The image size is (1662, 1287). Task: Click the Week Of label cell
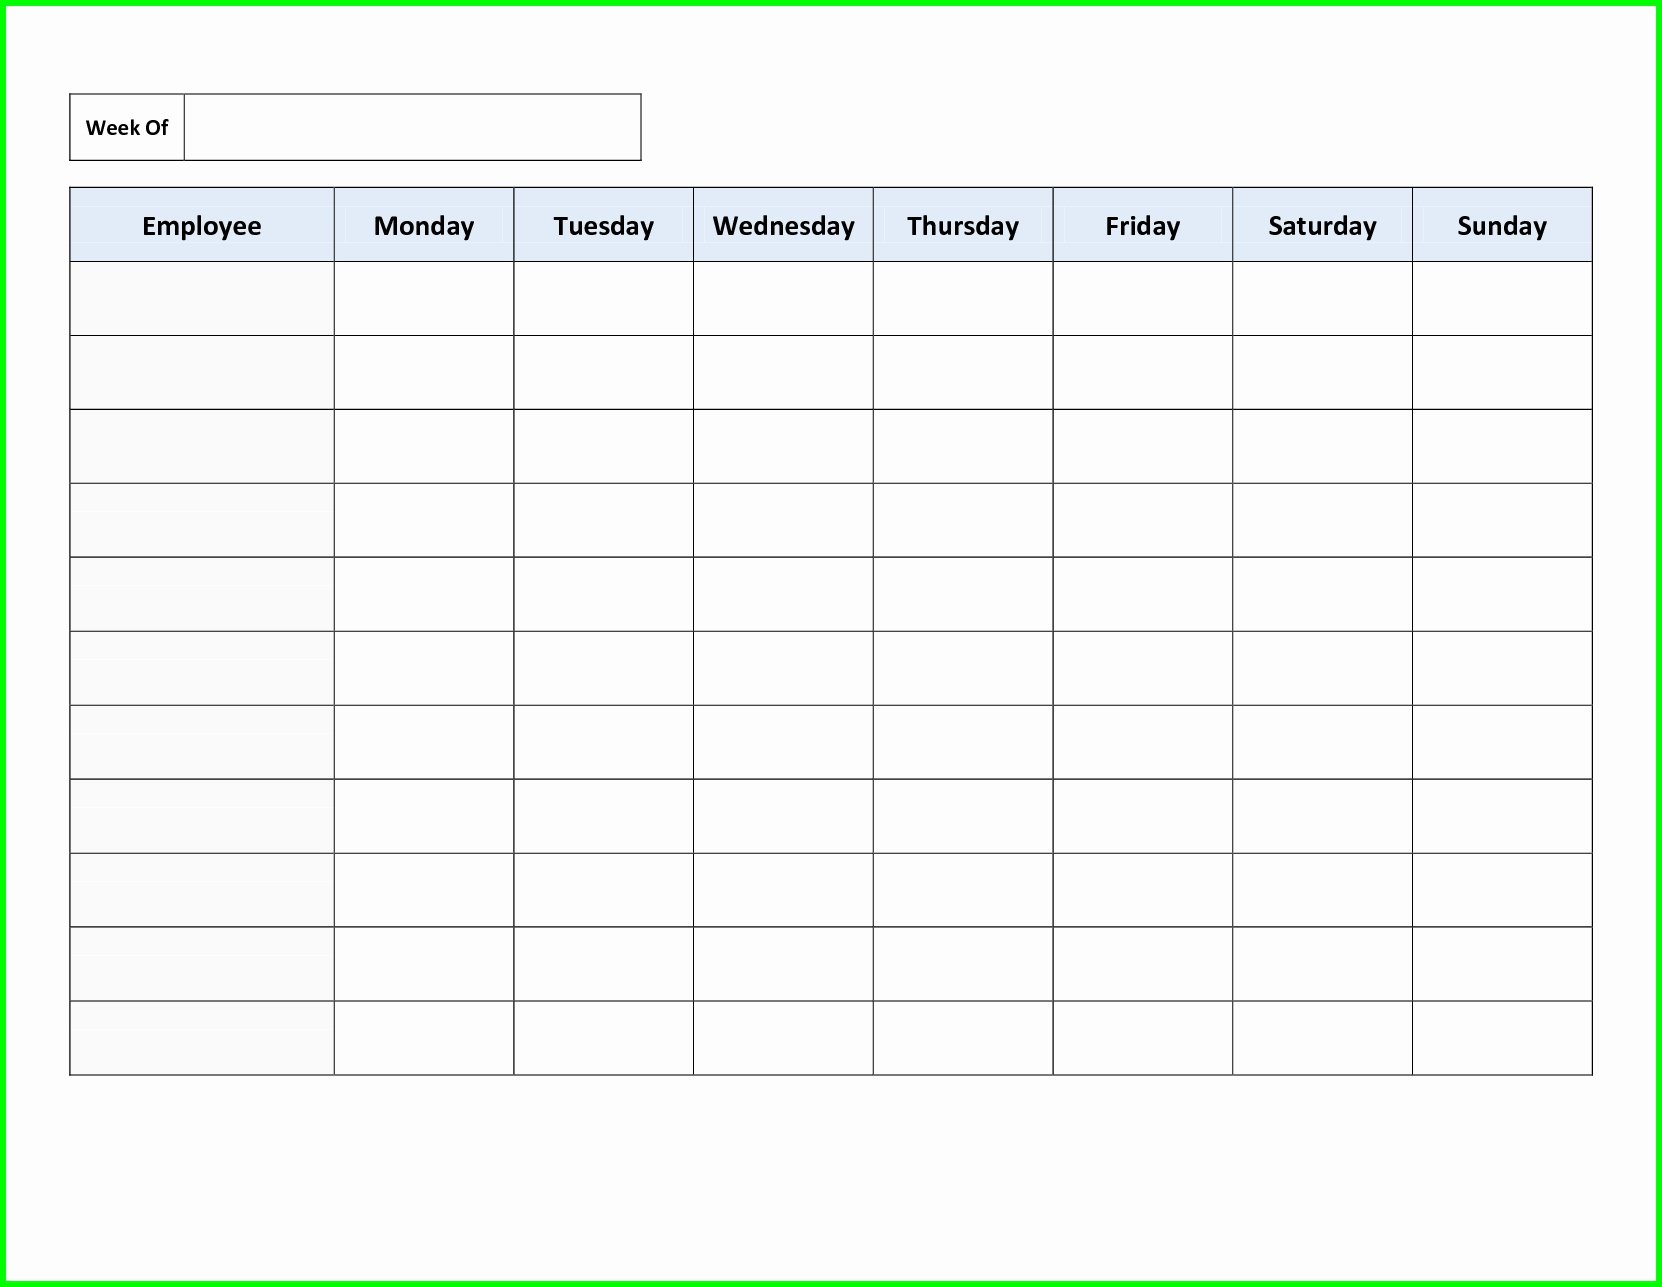(x=127, y=127)
